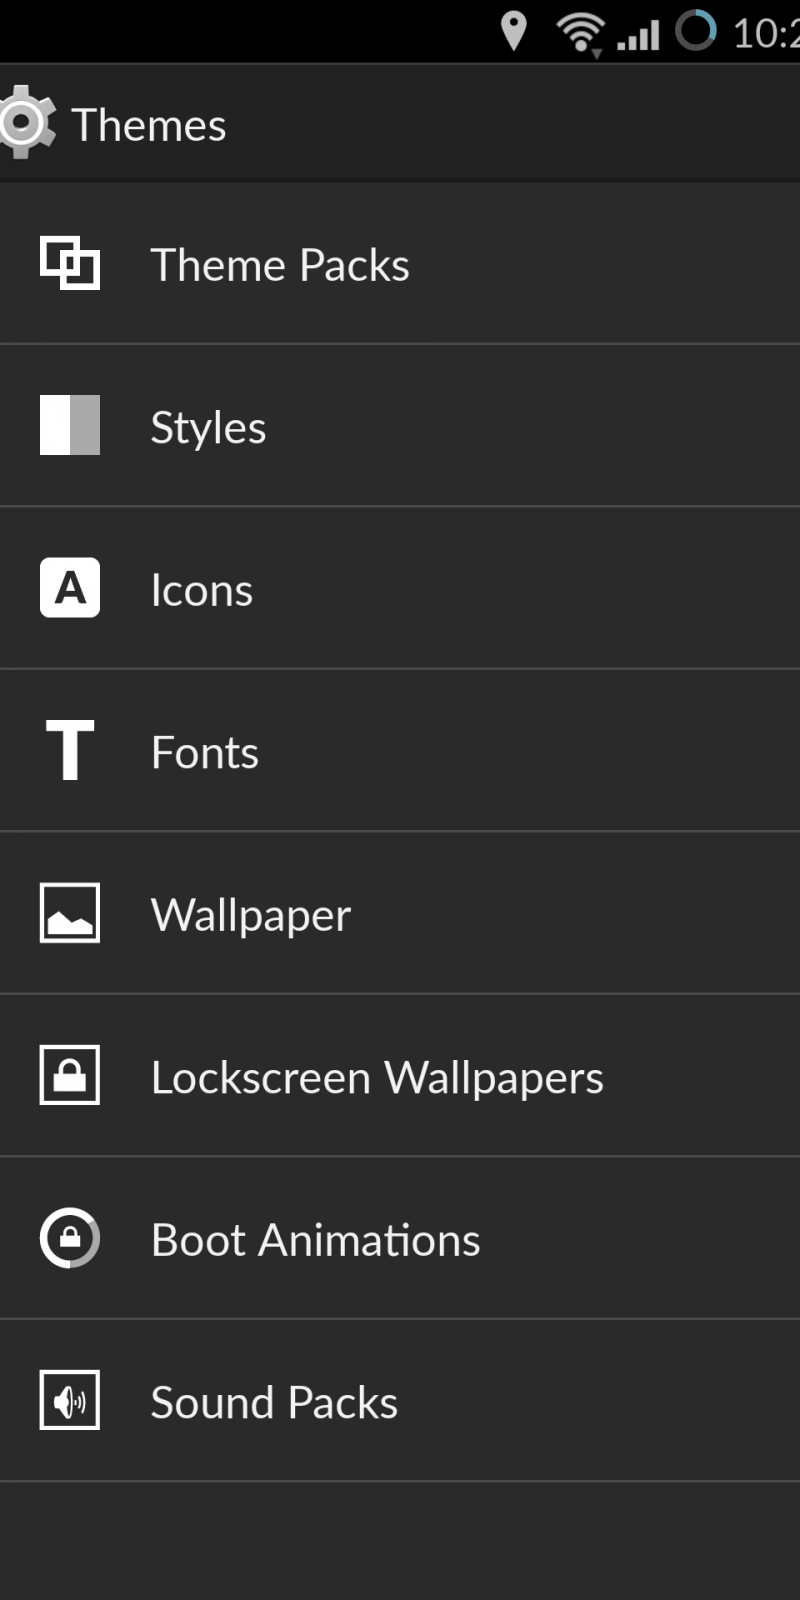Open Lockscreen Wallpapers
800x1600 pixels.
[377, 1077]
